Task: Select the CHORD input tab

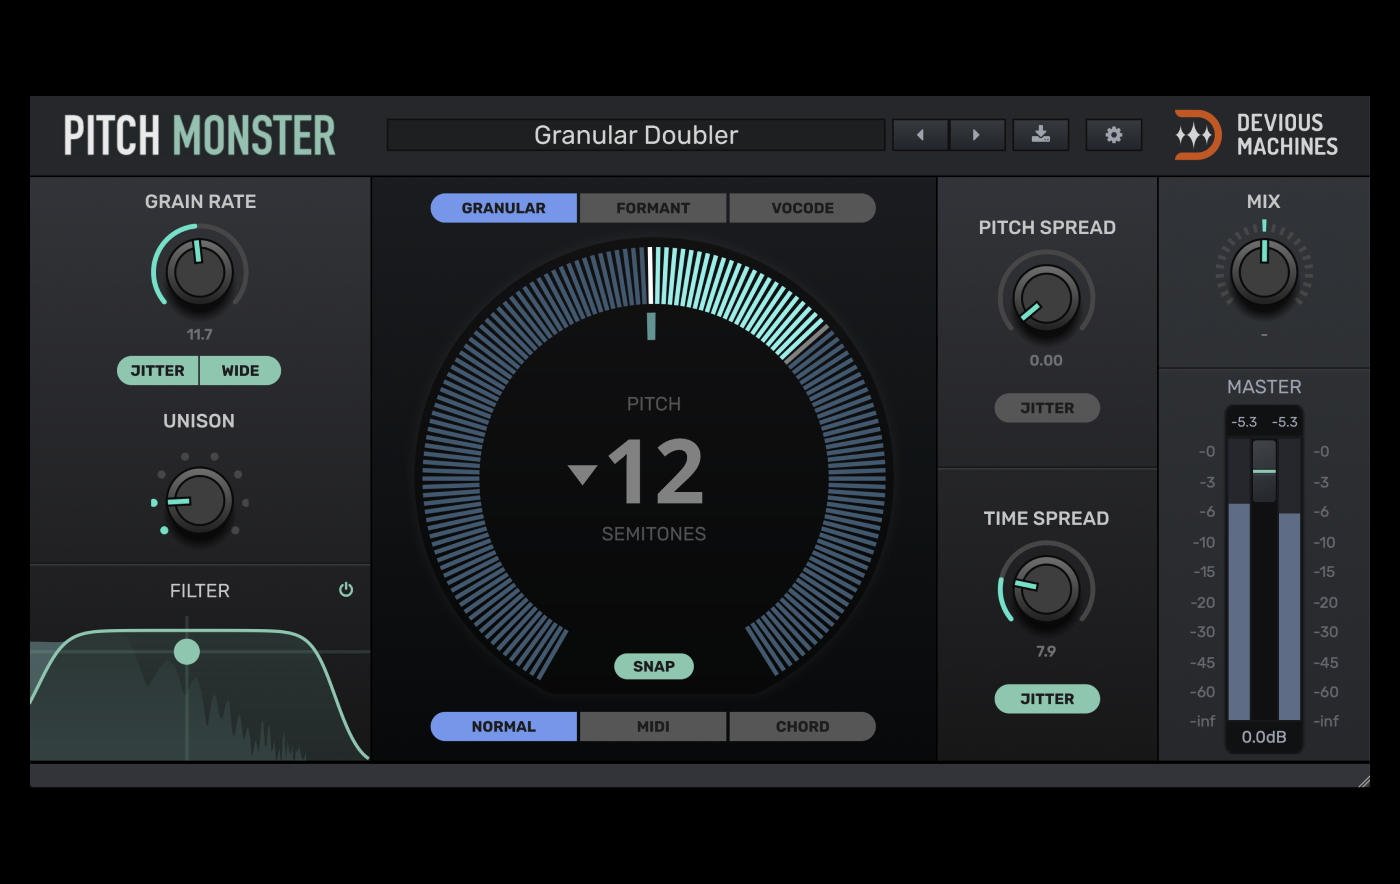Action: (x=802, y=727)
